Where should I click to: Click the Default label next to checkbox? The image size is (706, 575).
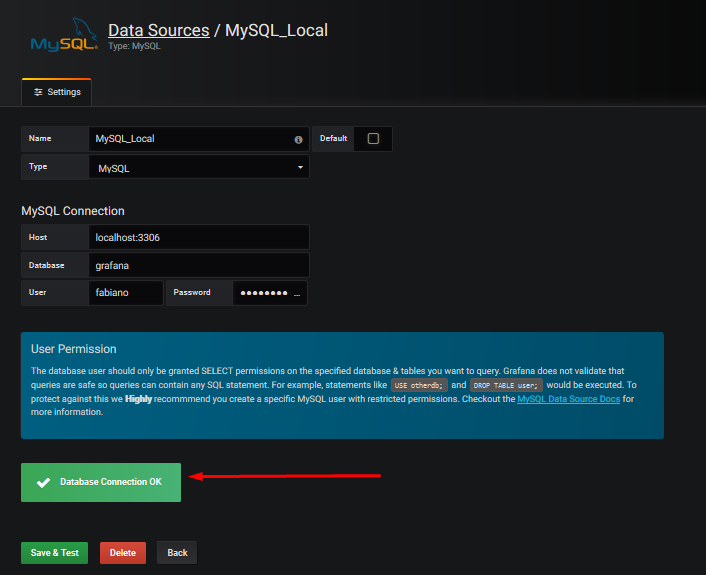click(x=333, y=138)
